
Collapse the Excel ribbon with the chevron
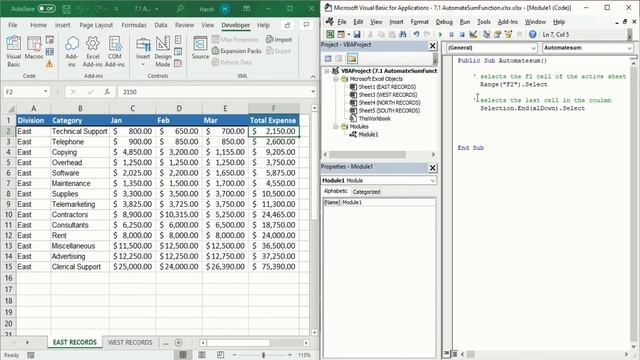[x=313, y=76]
